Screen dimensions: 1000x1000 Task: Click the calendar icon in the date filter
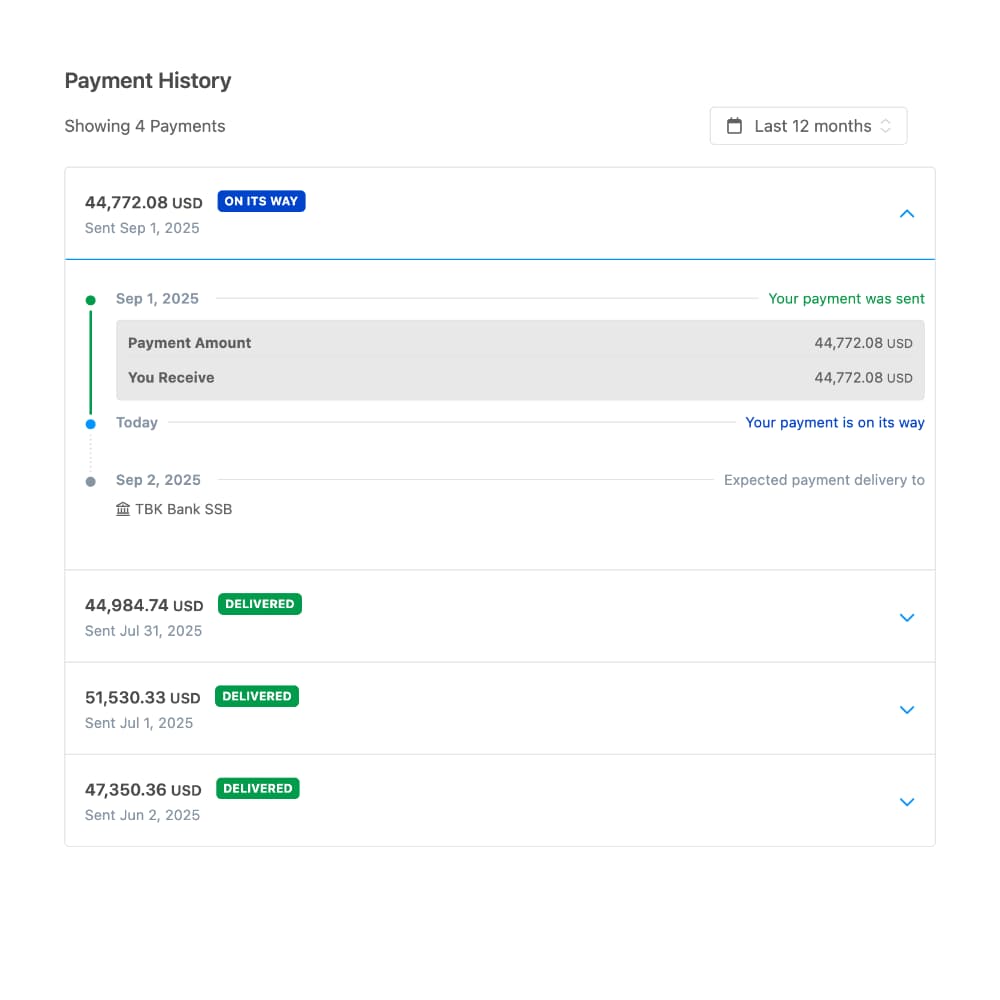click(734, 126)
